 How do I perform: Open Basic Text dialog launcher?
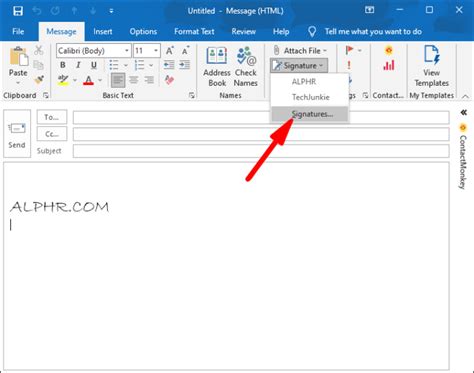pyautogui.click(x=192, y=96)
